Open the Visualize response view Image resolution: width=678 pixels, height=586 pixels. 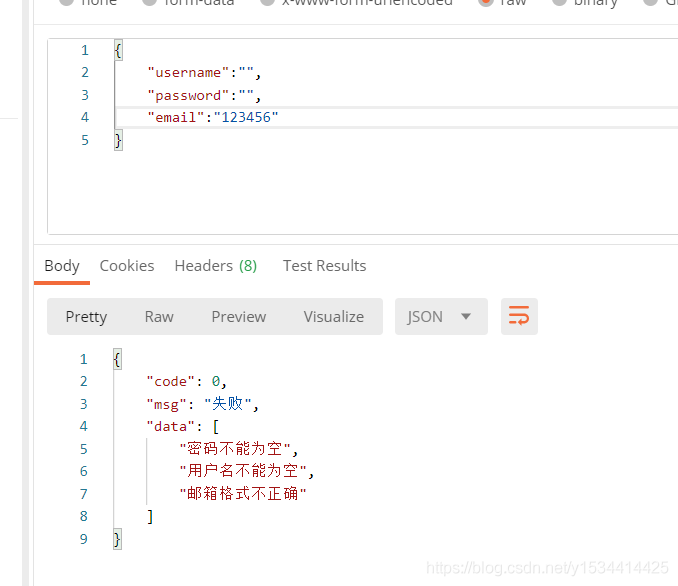pos(333,317)
